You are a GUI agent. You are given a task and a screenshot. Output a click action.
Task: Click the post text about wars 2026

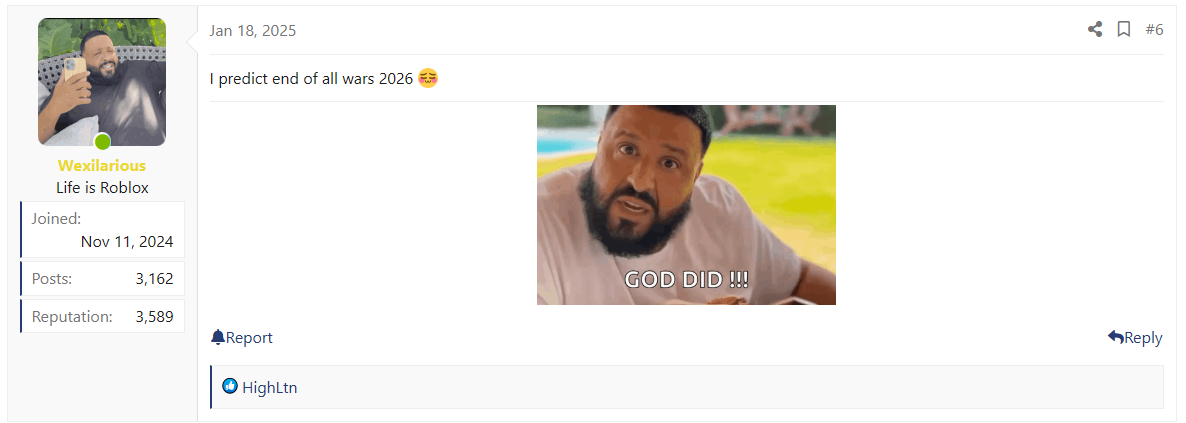click(312, 79)
